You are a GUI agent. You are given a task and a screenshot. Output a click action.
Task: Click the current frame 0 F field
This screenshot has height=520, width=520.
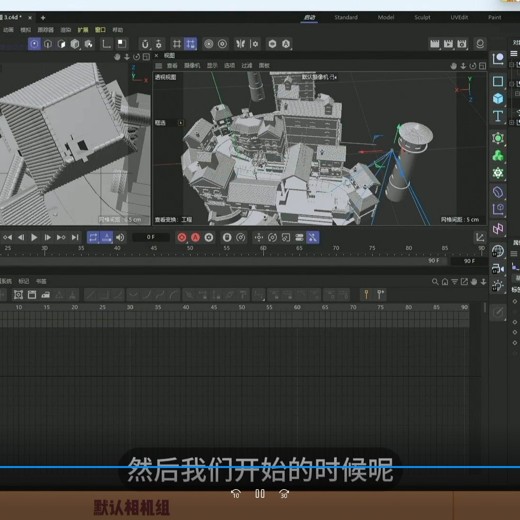point(151,237)
